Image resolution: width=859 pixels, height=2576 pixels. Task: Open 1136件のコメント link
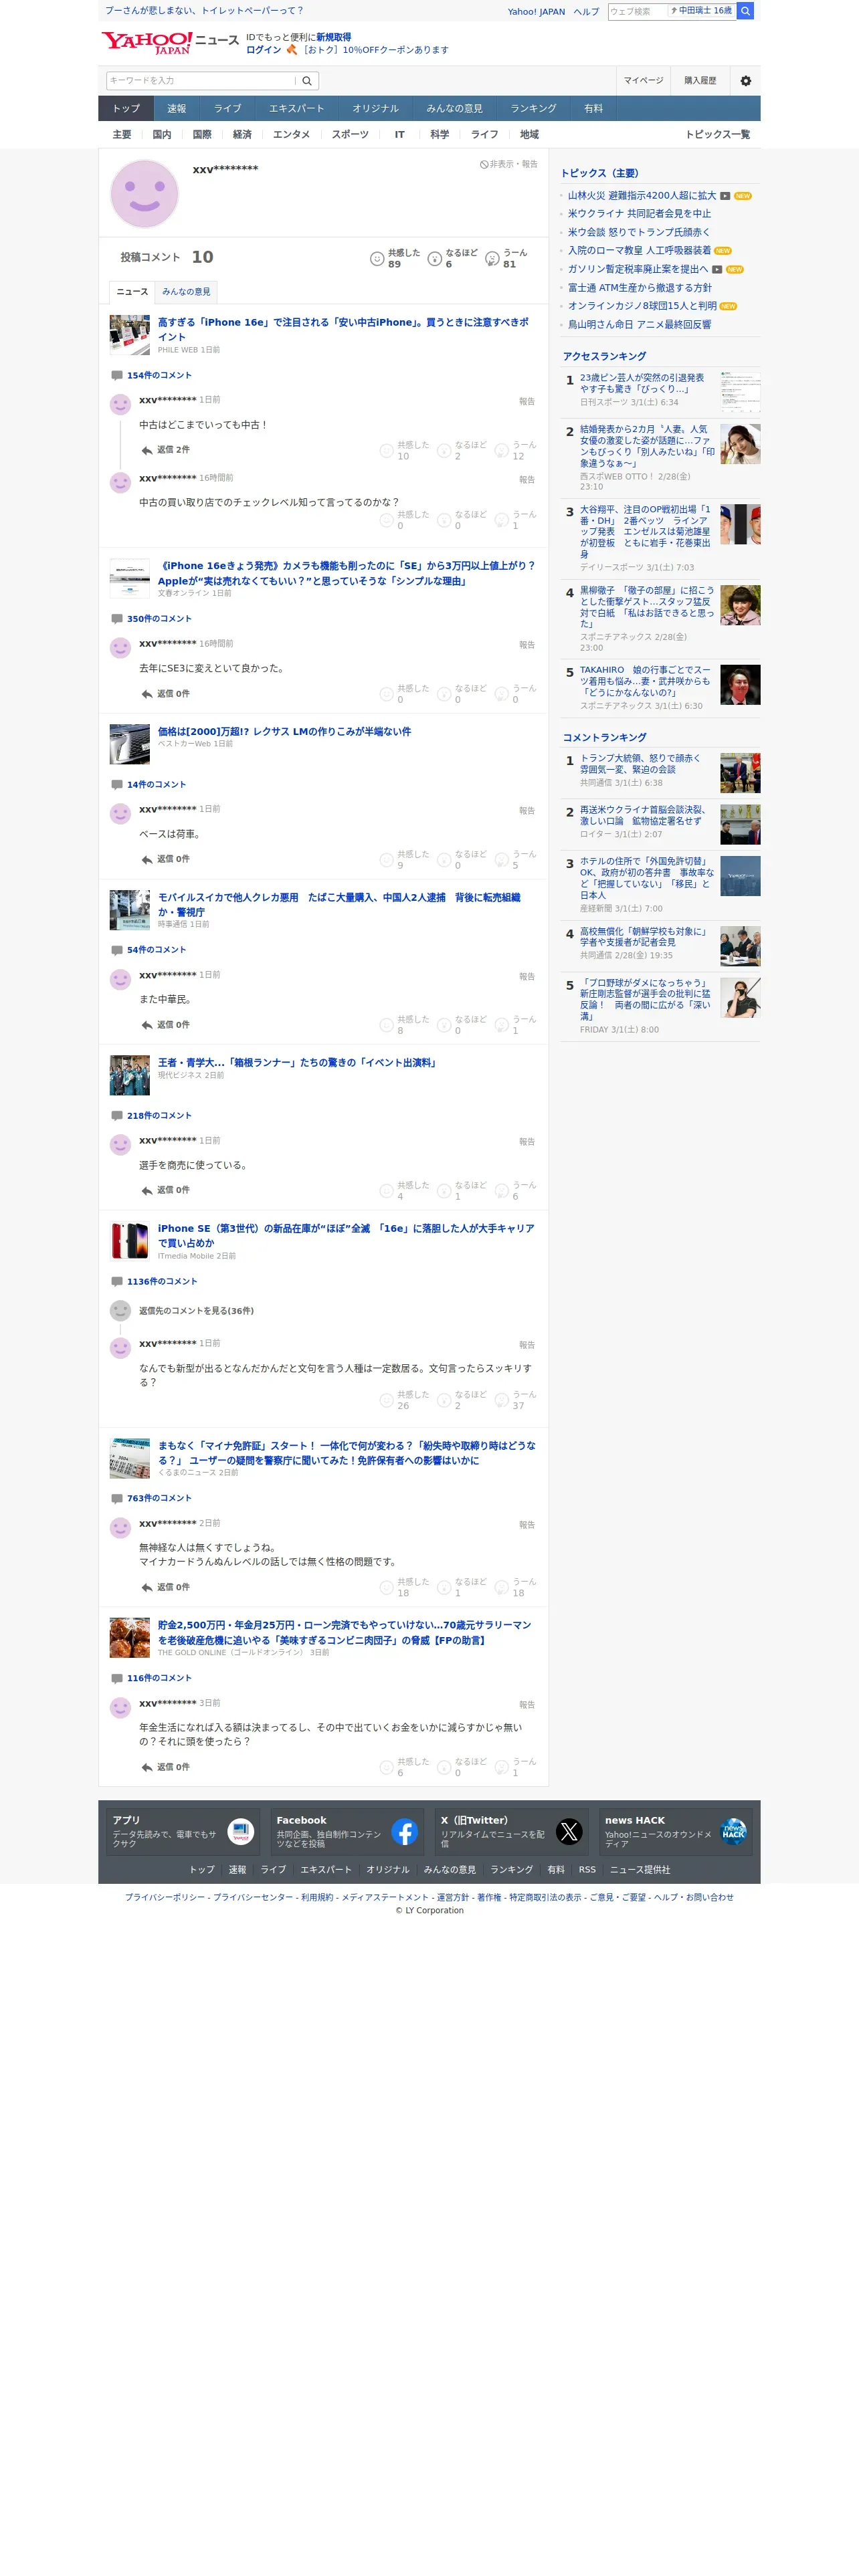click(162, 1282)
